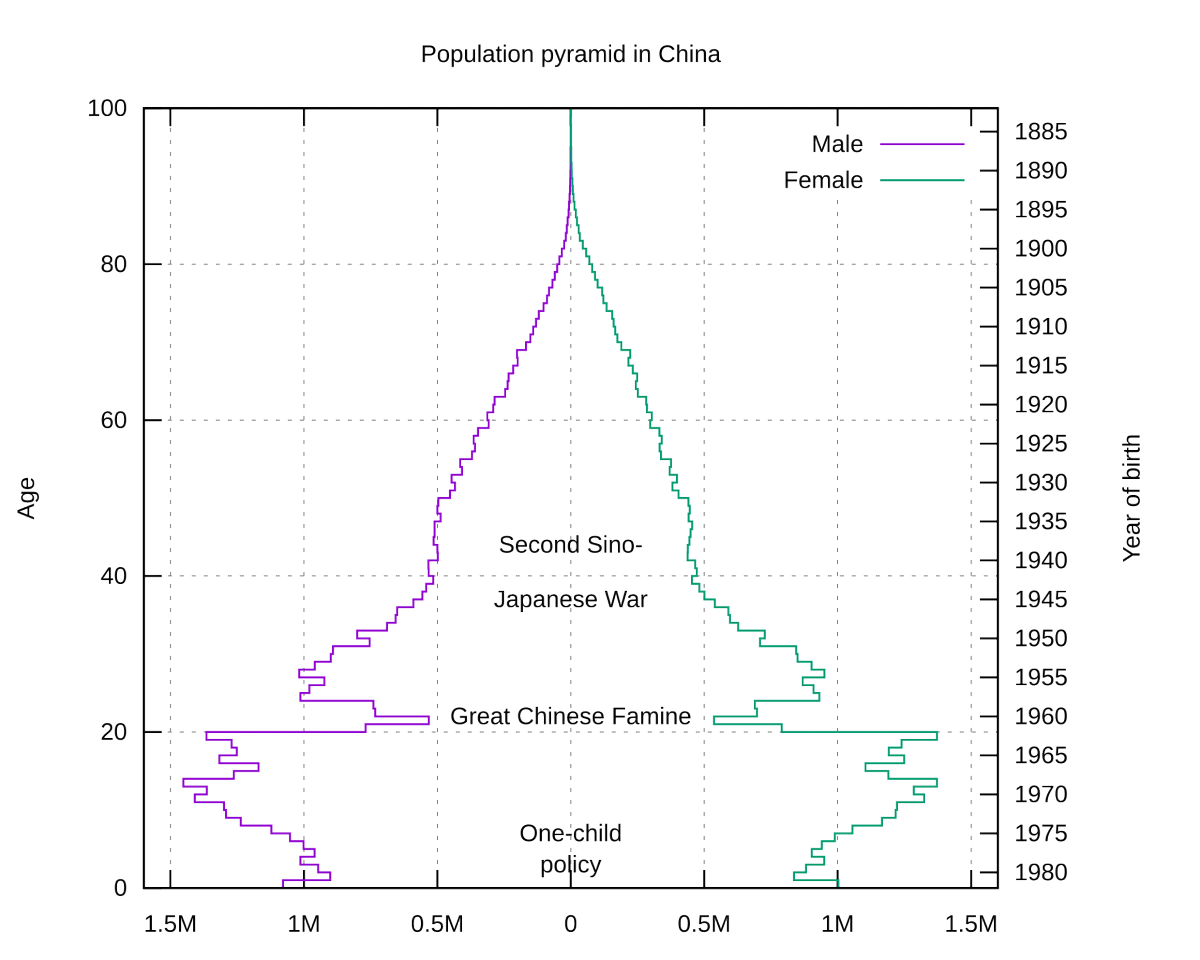
Task: Click the 'policy' annotation text
Action: [x=570, y=864]
